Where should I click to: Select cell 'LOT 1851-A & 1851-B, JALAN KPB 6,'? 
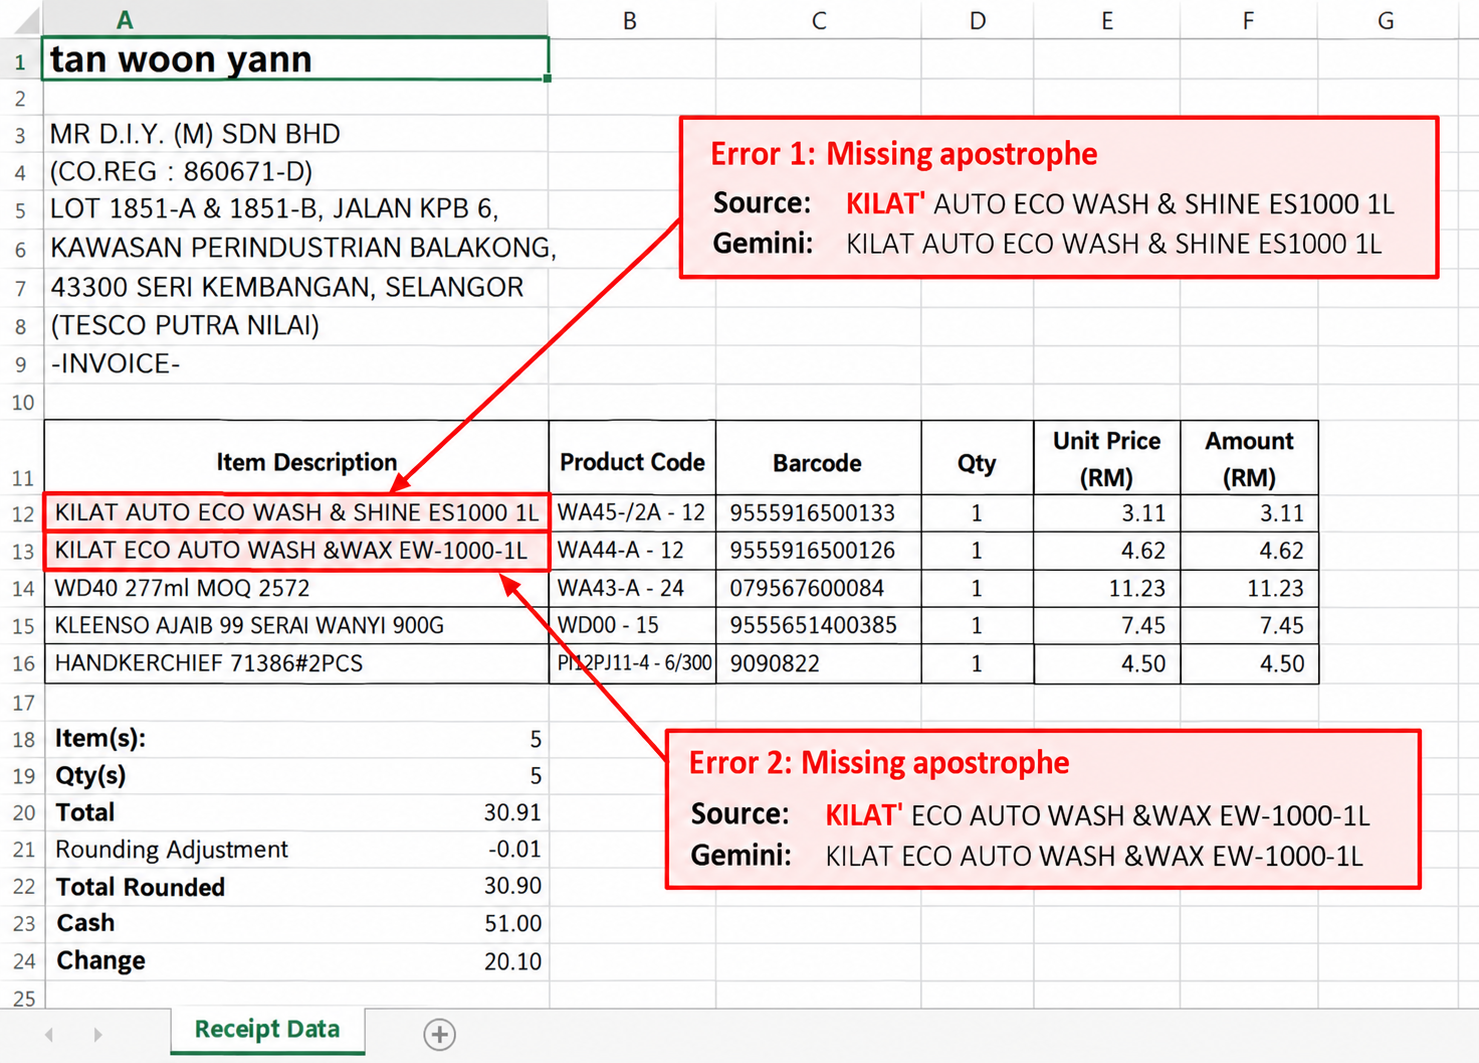pos(296,209)
